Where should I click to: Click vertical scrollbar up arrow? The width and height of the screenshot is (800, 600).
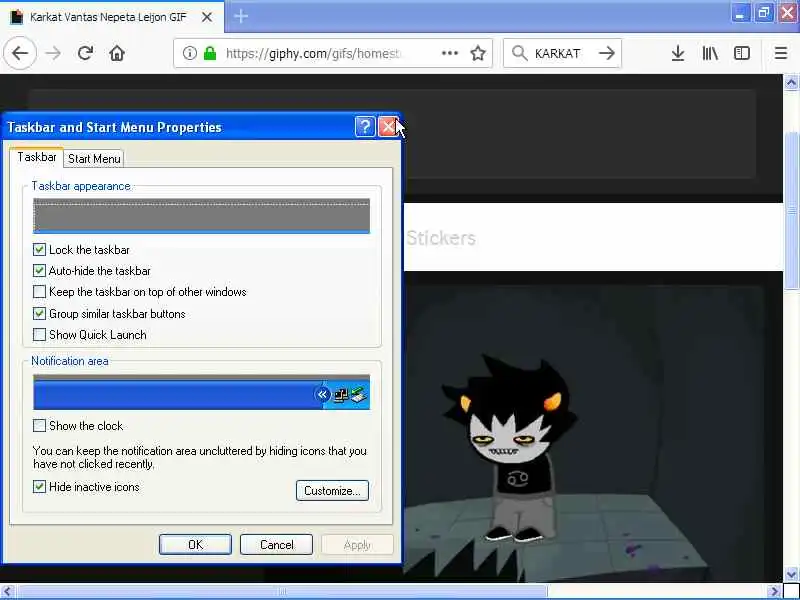click(791, 83)
